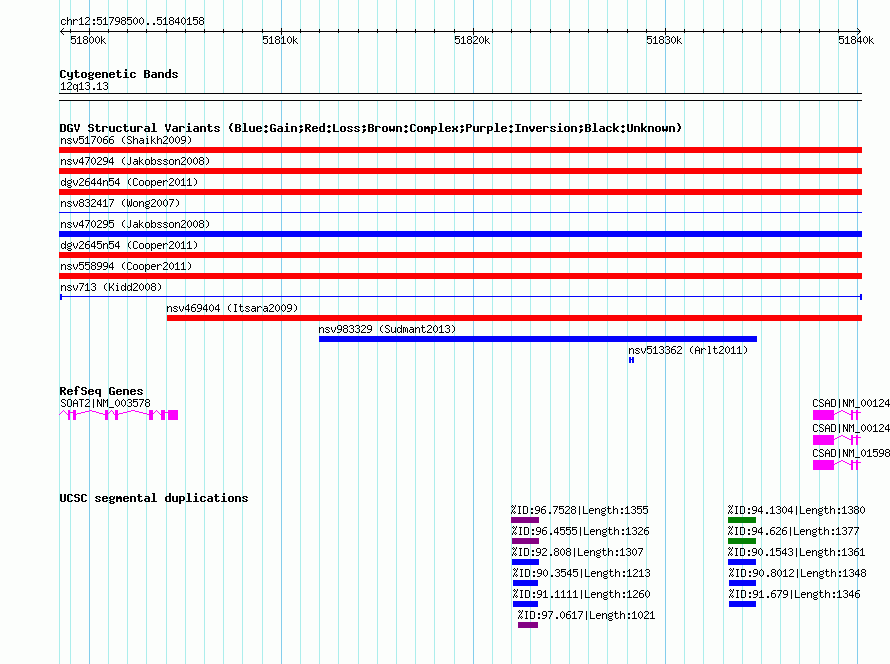Select the dgv2645n54 (Cooper2011) red bar
The height and width of the screenshot is (664, 890).
tap(460, 255)
